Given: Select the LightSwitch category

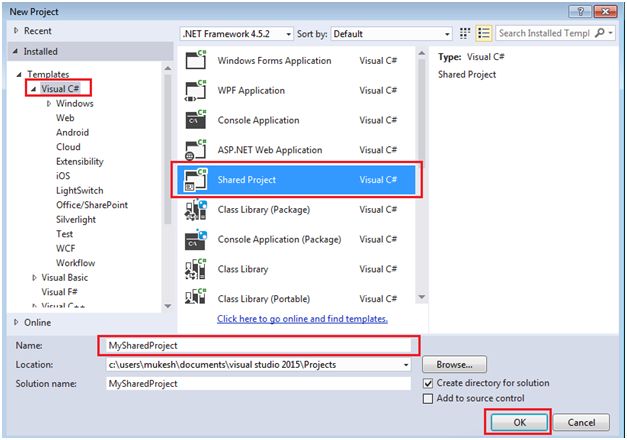Looking at the screenshot, I should pos(80,190).
